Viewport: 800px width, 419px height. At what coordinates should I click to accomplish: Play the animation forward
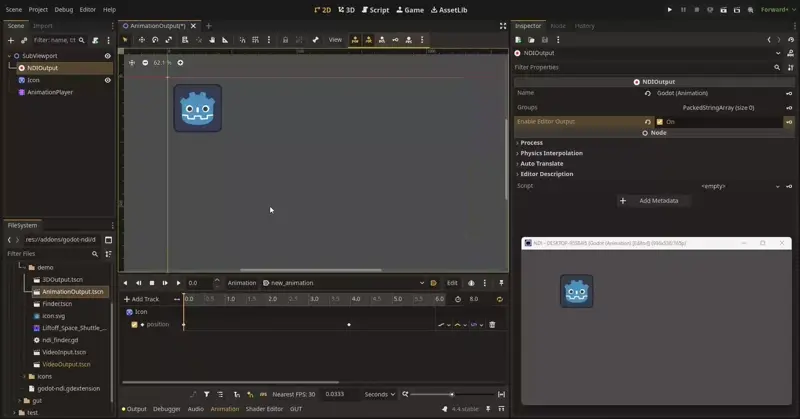tap(178, 283)
